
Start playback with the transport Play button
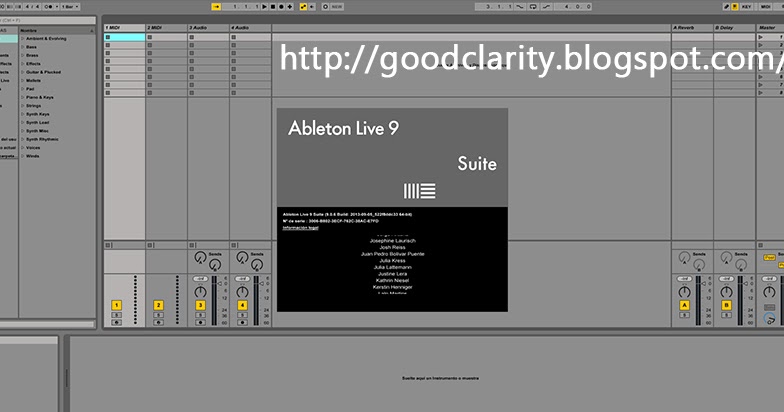pyautogui.click(x=265, y=6)
